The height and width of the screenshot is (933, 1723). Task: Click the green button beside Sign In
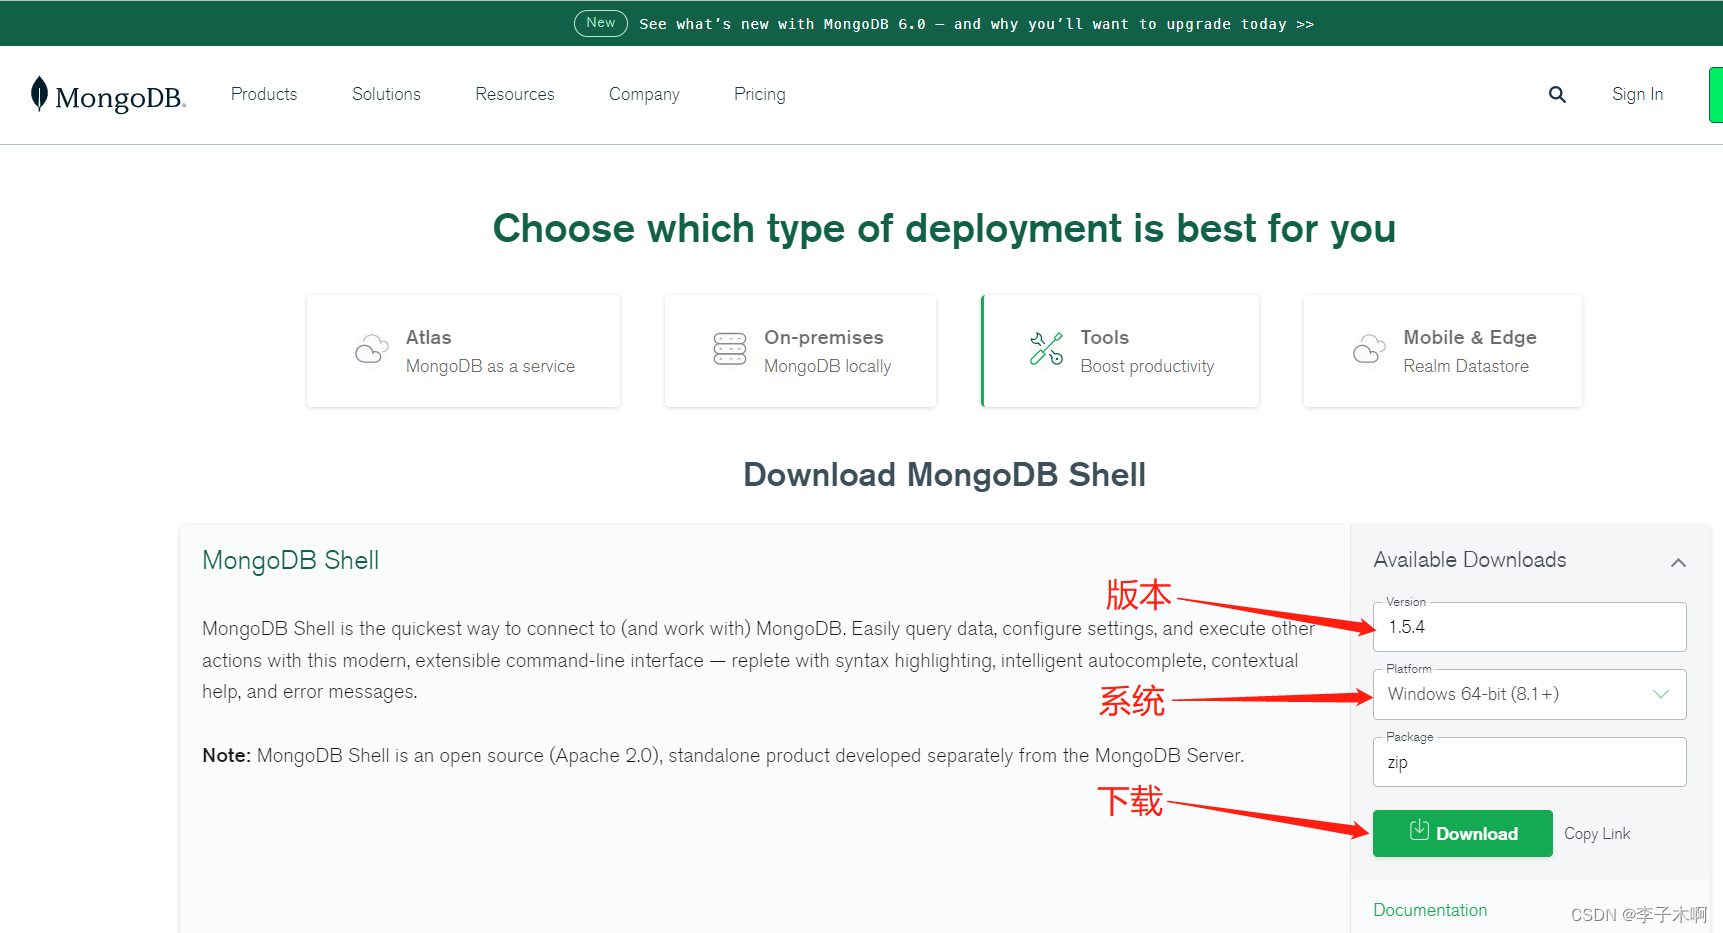[1716, 95]
